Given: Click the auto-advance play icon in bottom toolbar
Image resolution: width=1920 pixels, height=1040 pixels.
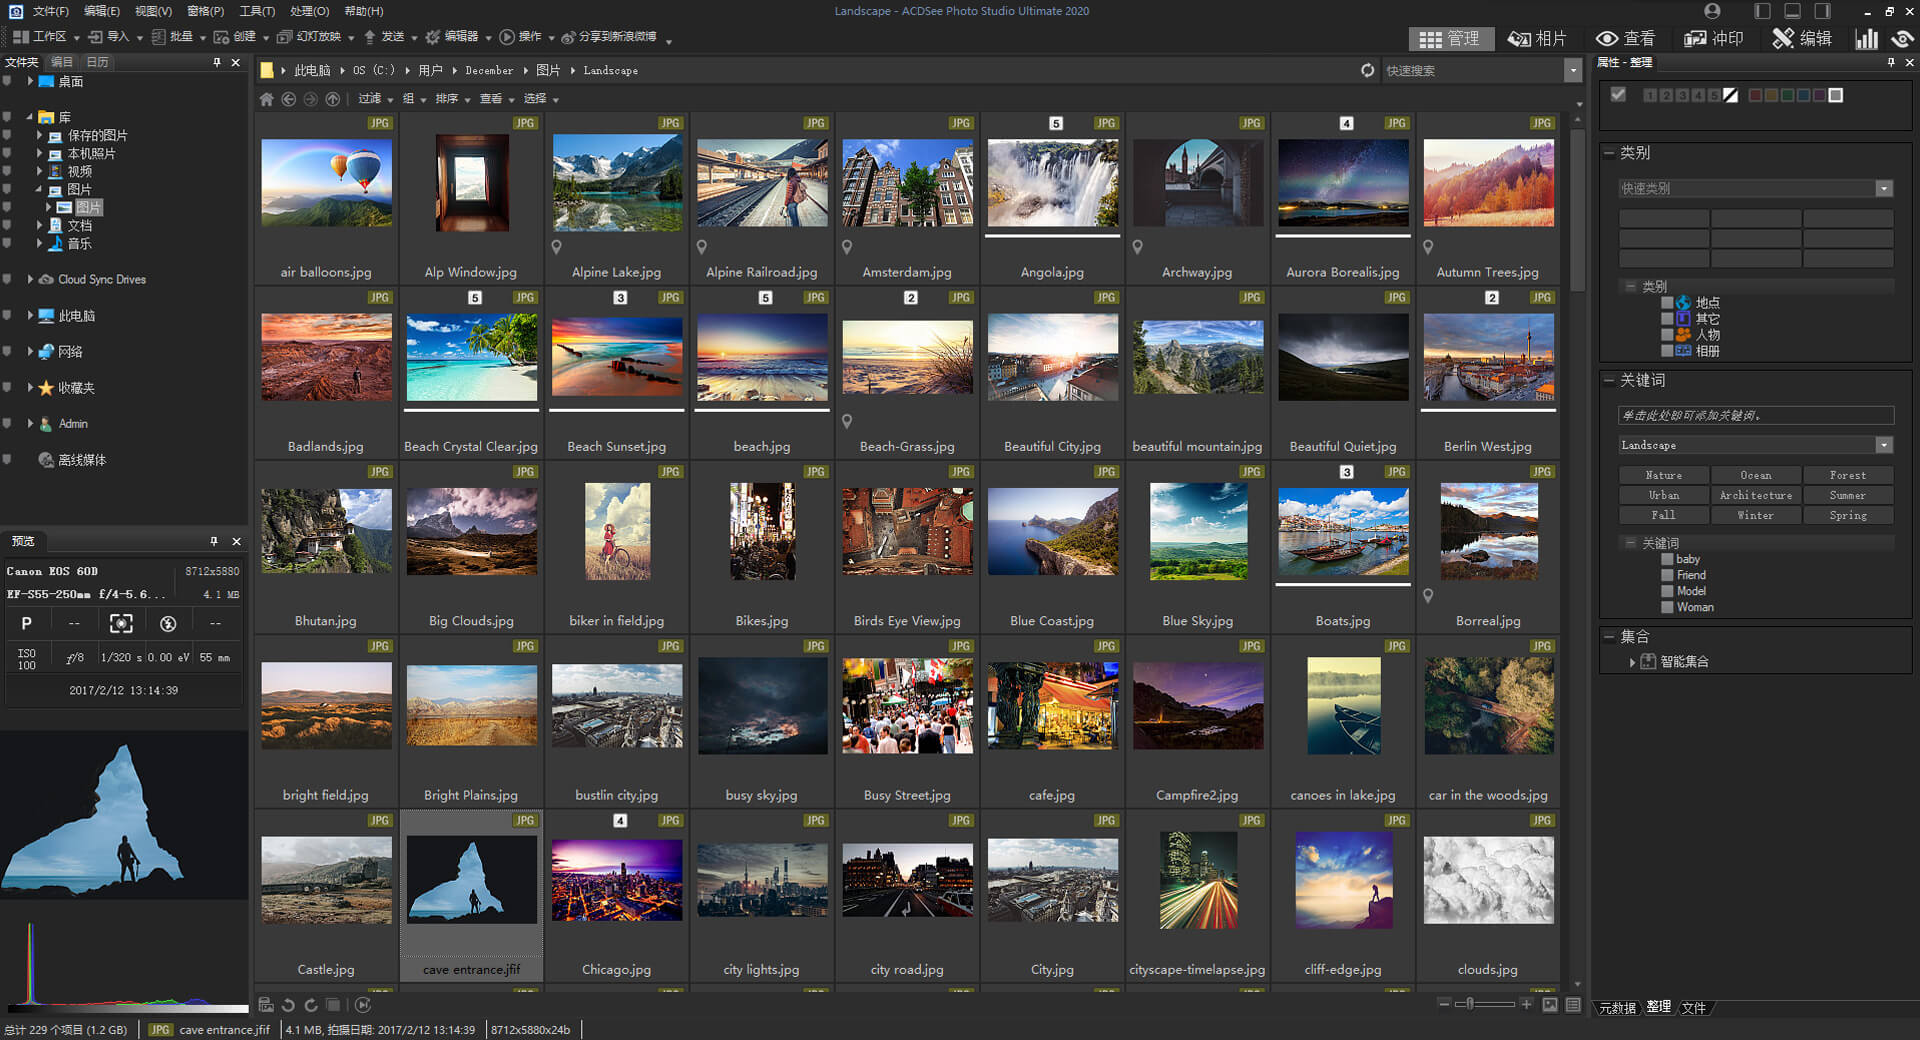Looking at the screenshot, I should [x=362, y=1005].
